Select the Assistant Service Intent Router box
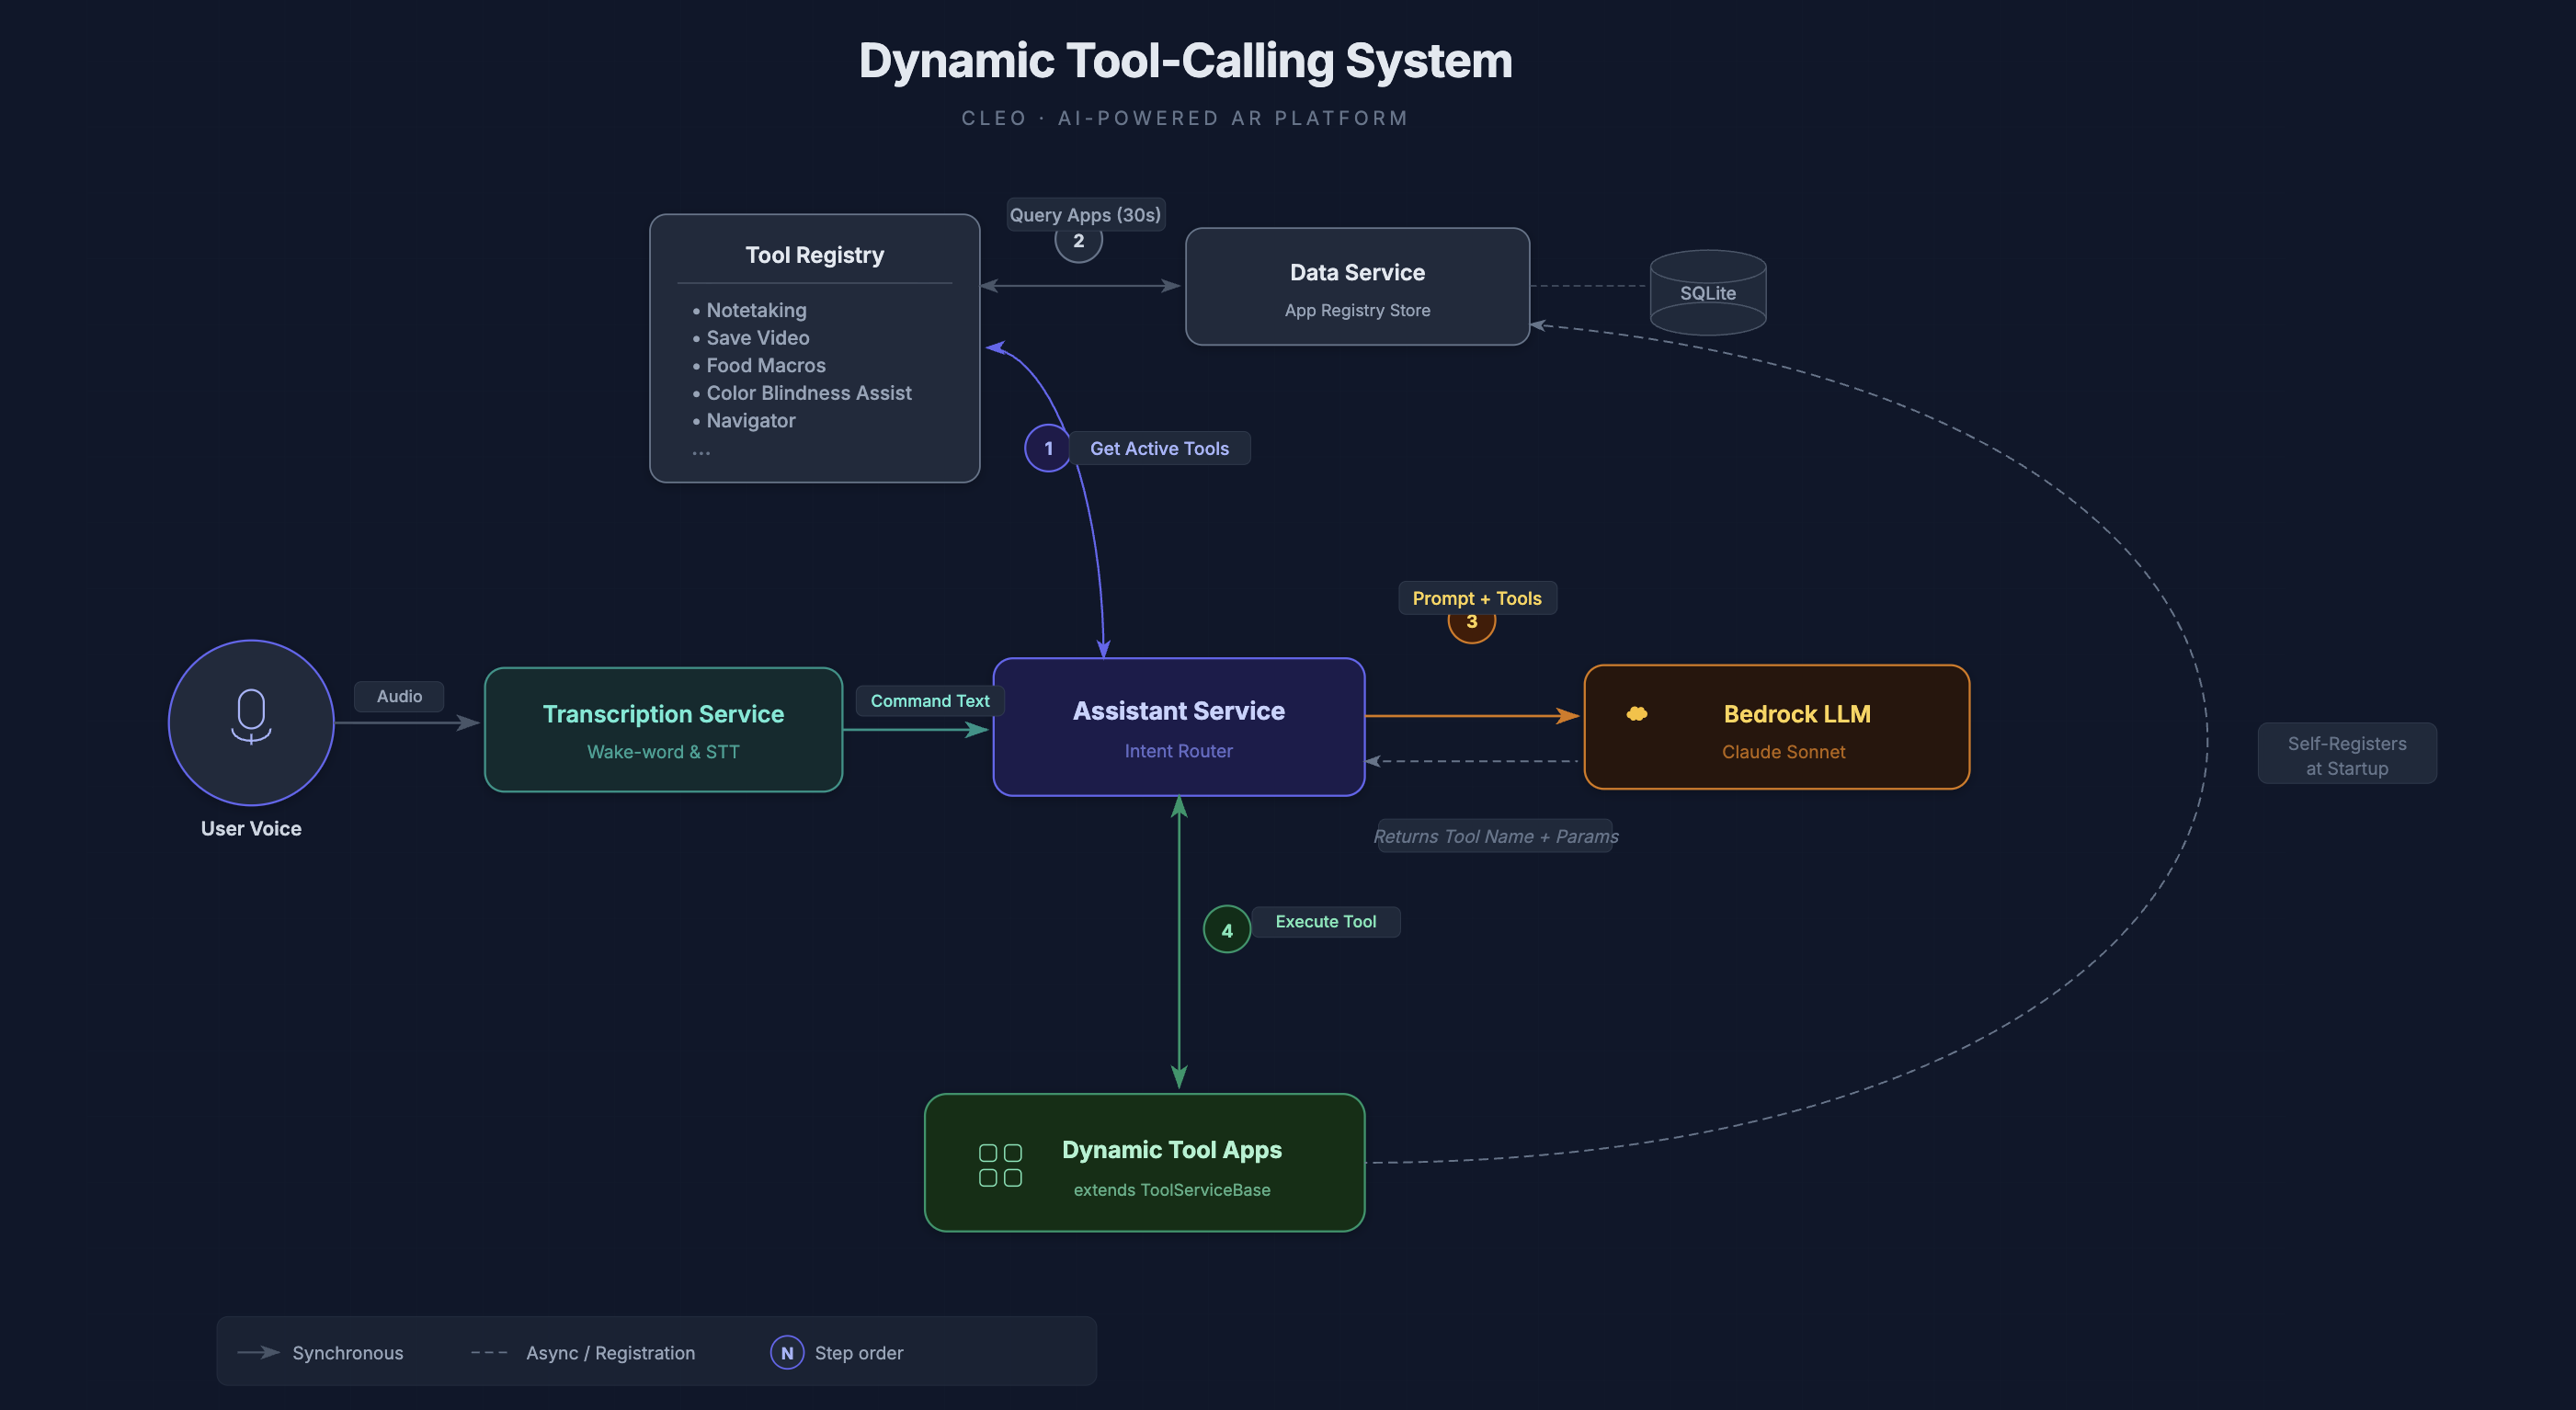Image resolution: width=2576 pixels, height=1410 pixels. pyautogui.click(x=1178, y=728)
